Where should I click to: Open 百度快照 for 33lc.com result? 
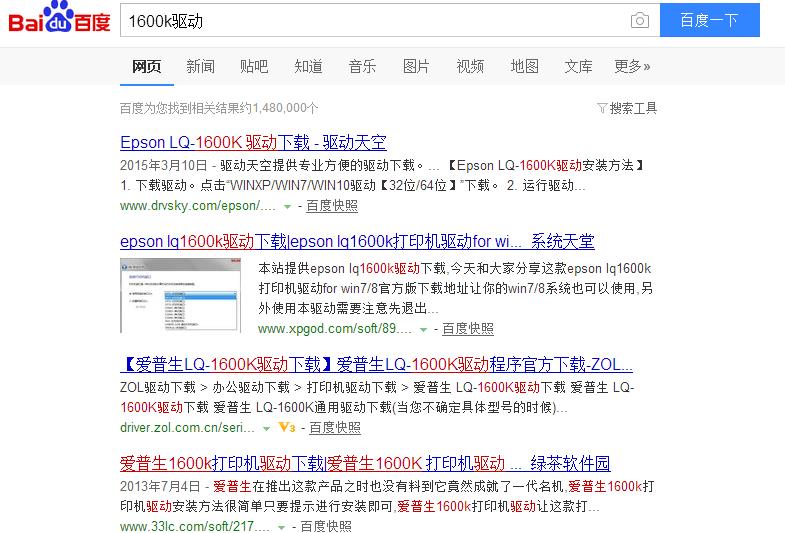coord(326,526)
